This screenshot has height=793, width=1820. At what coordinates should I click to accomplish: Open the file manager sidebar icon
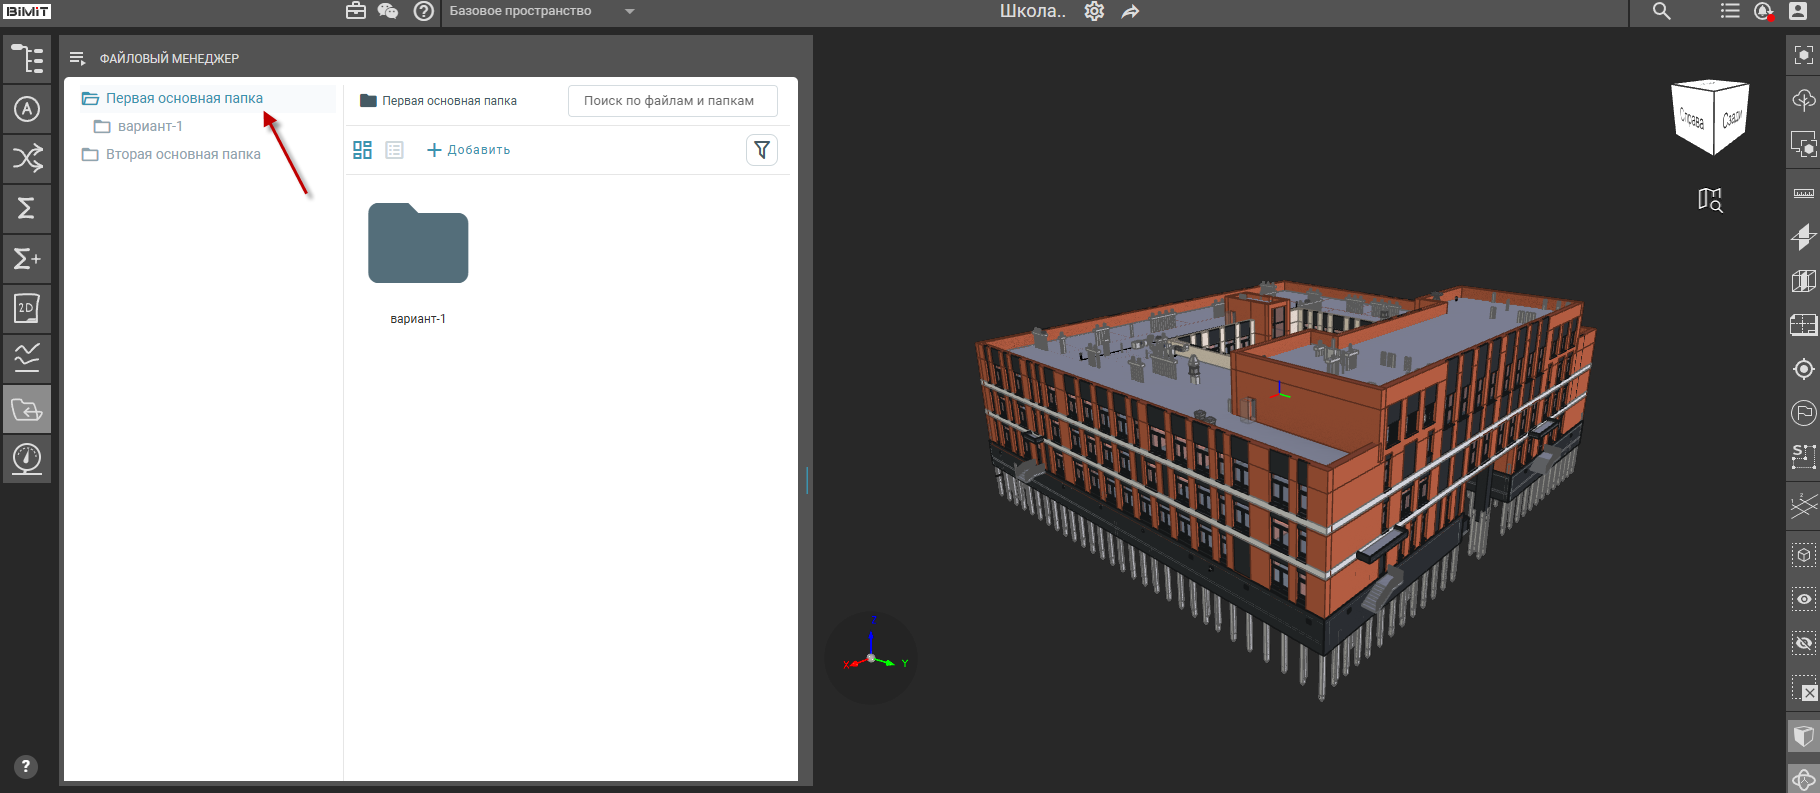(27, 409)
